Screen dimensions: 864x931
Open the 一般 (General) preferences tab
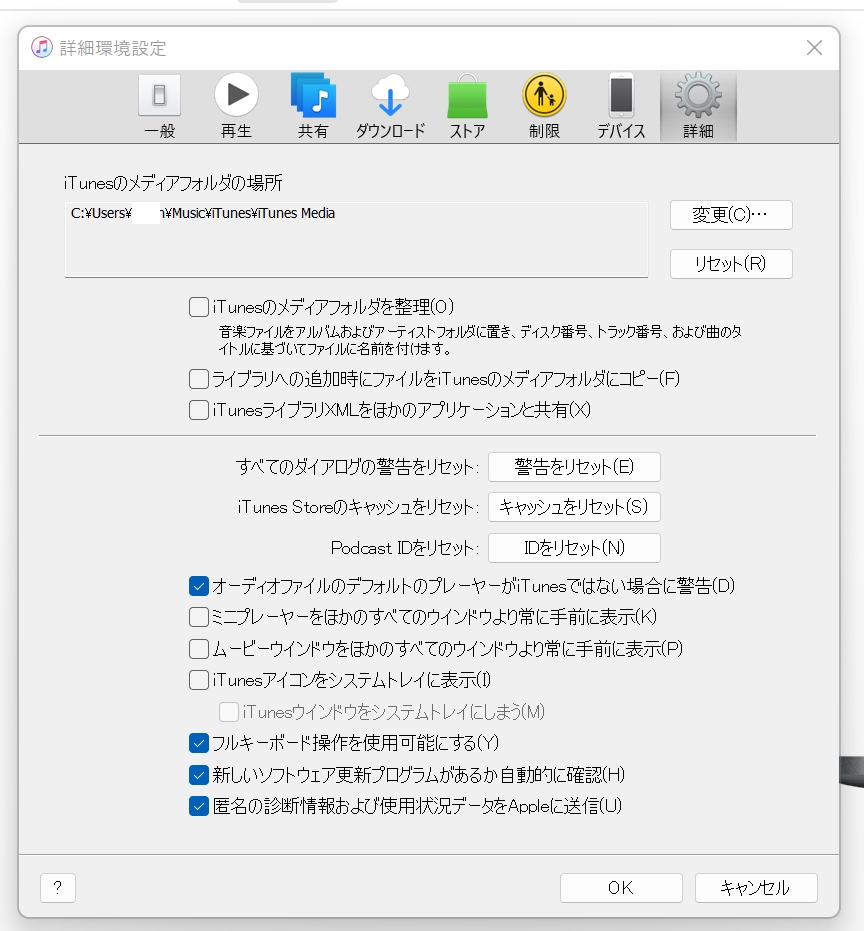coord(159,107)
